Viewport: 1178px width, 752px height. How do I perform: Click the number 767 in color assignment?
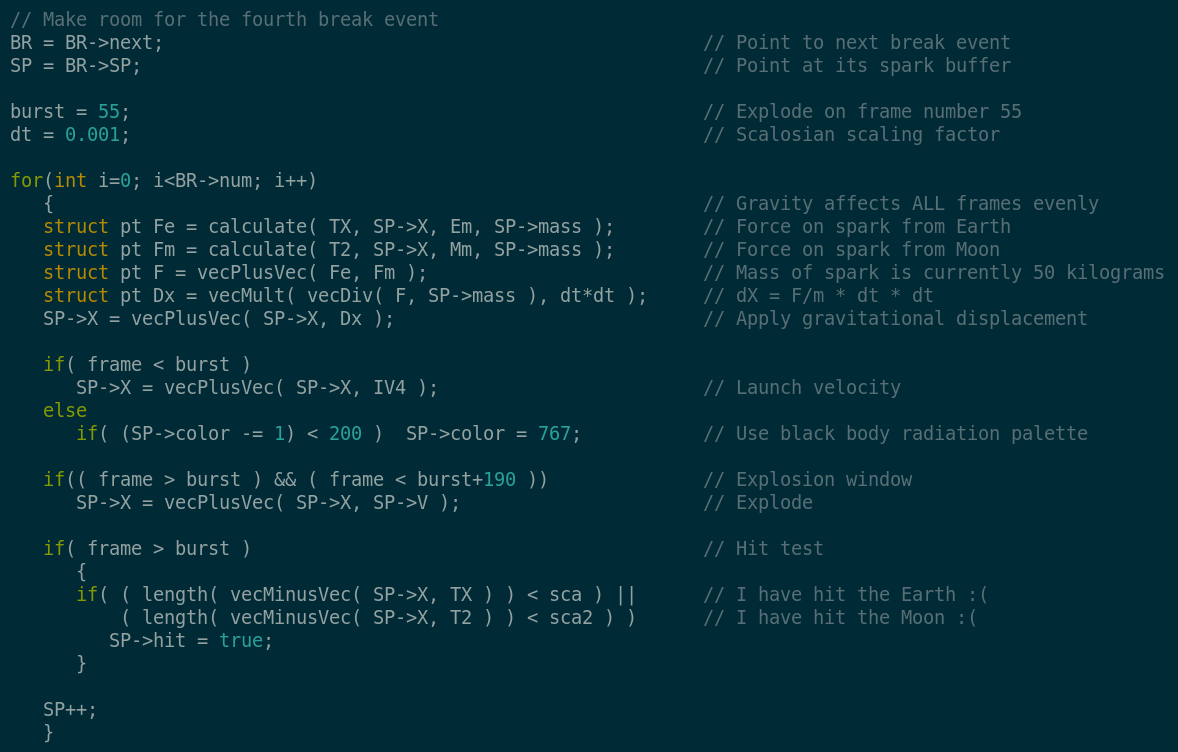[554, 434]
